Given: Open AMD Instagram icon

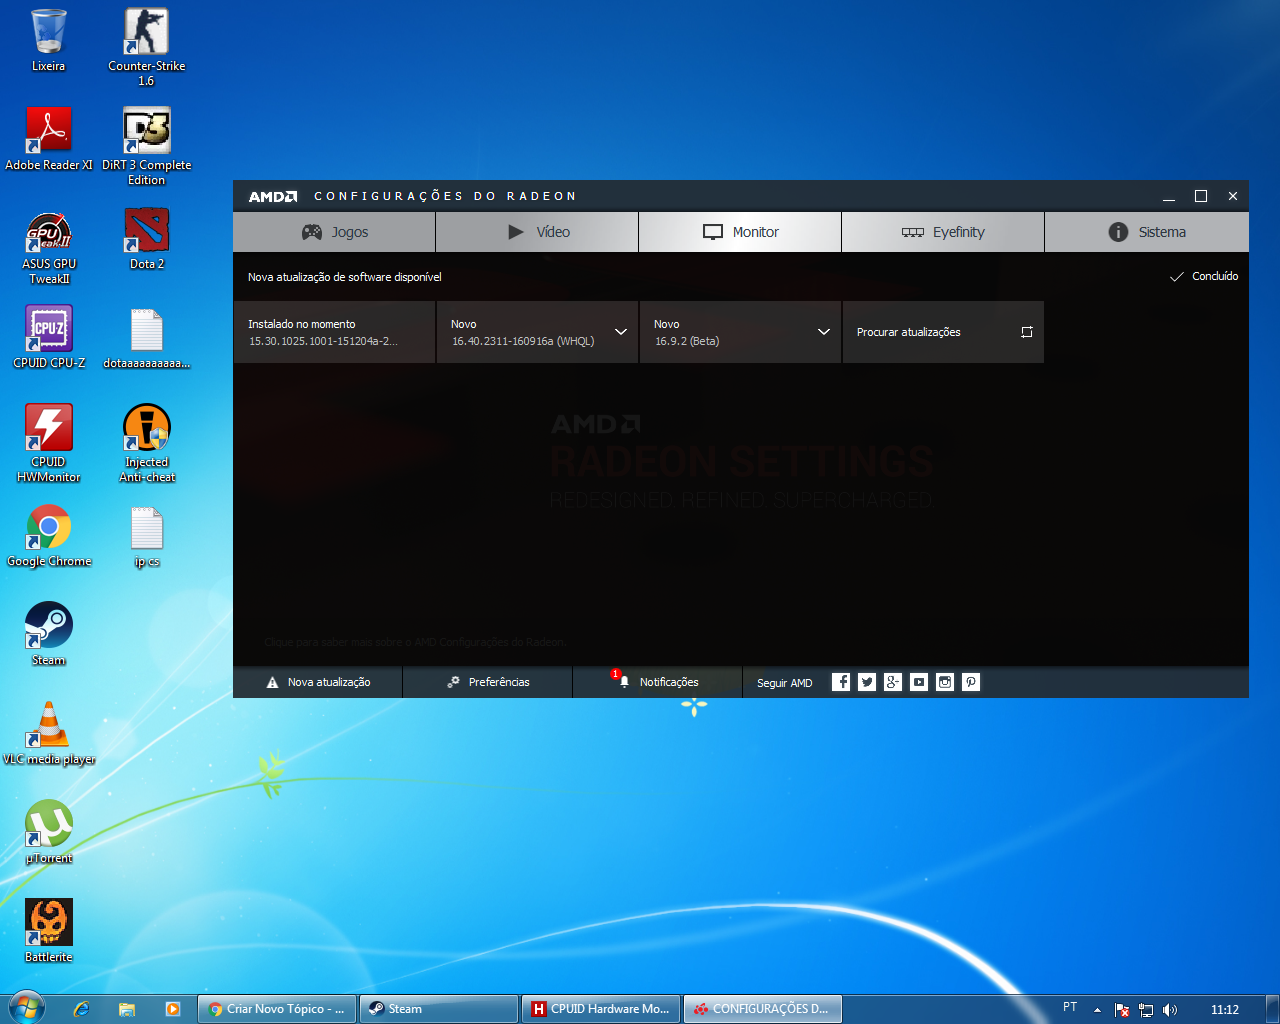Looking at the screenshot, I should 945,682.
